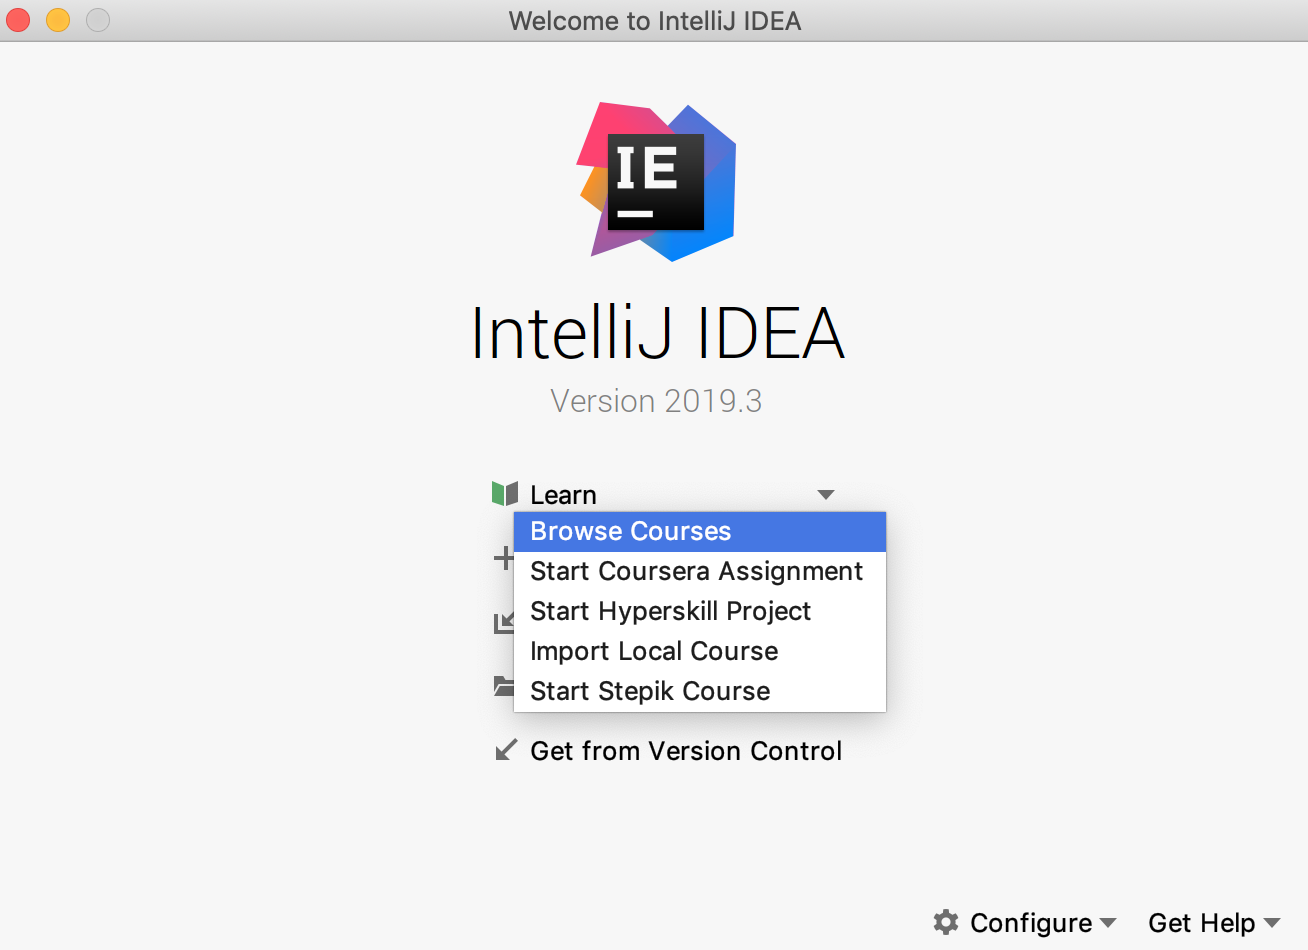Screen dimensions: 1308x950
Task: Click the Learn label
Action: [563, 495]
